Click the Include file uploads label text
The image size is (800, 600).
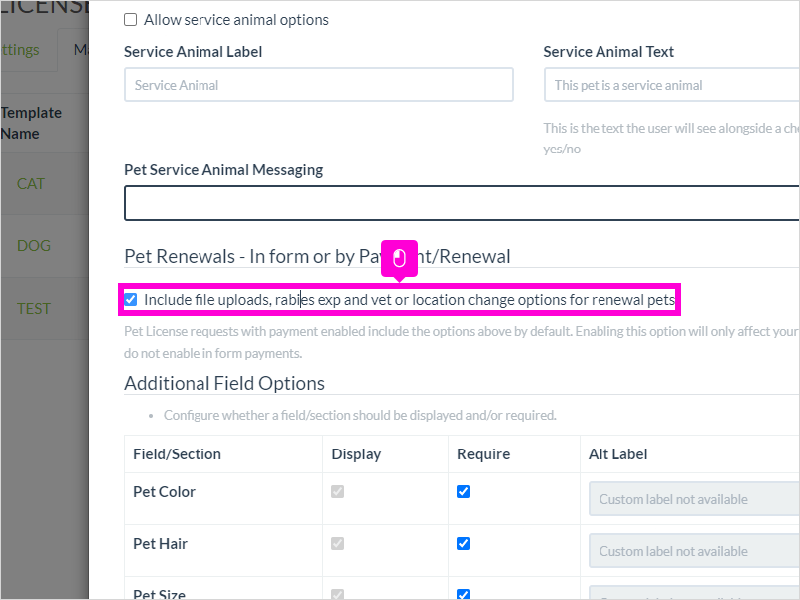(410, 299)
